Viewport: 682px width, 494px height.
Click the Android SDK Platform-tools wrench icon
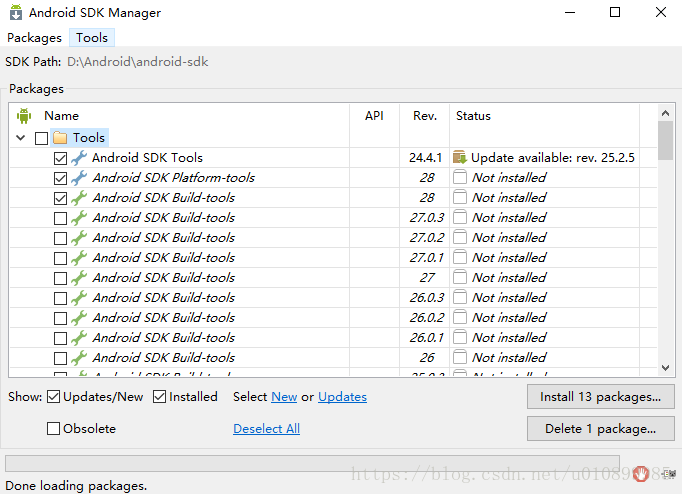79,178
